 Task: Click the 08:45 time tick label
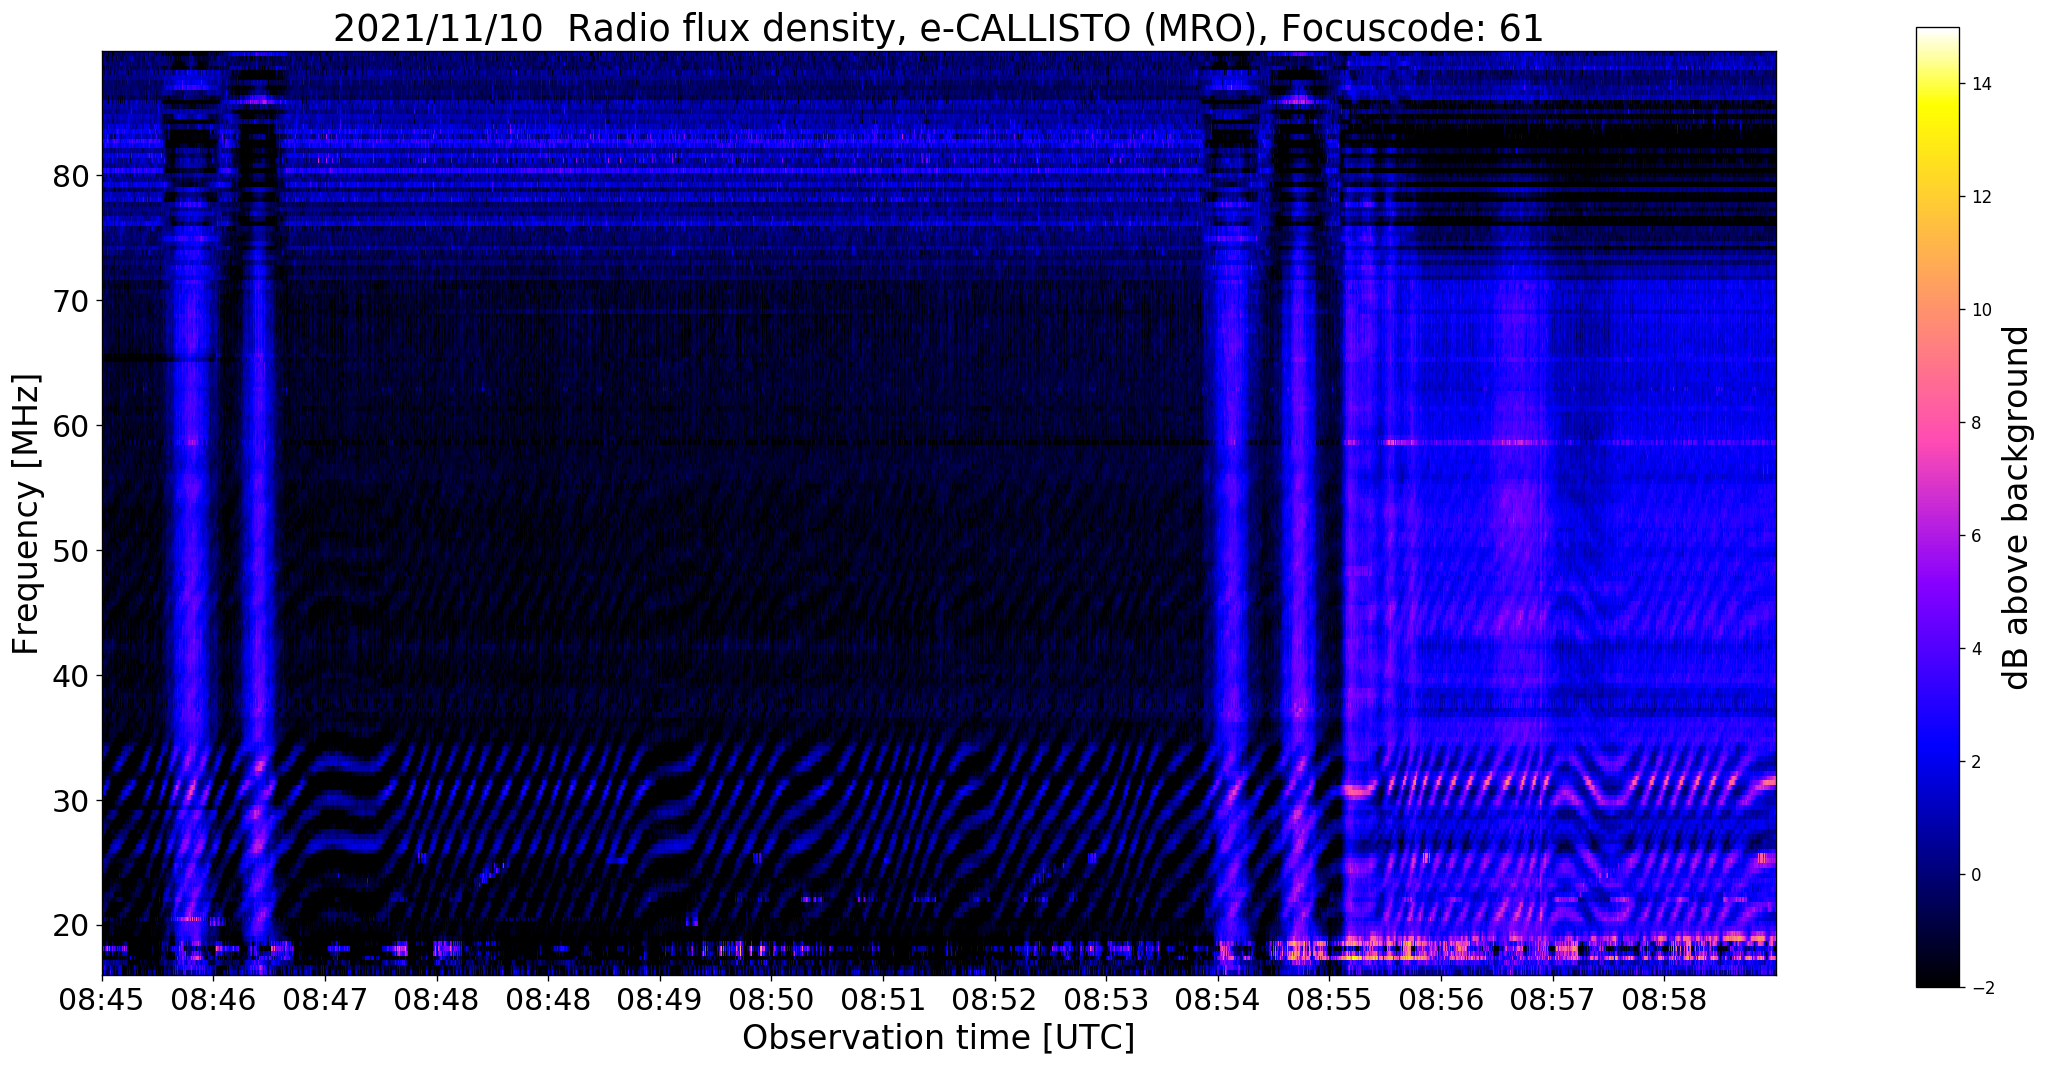[x=102, y=999]
